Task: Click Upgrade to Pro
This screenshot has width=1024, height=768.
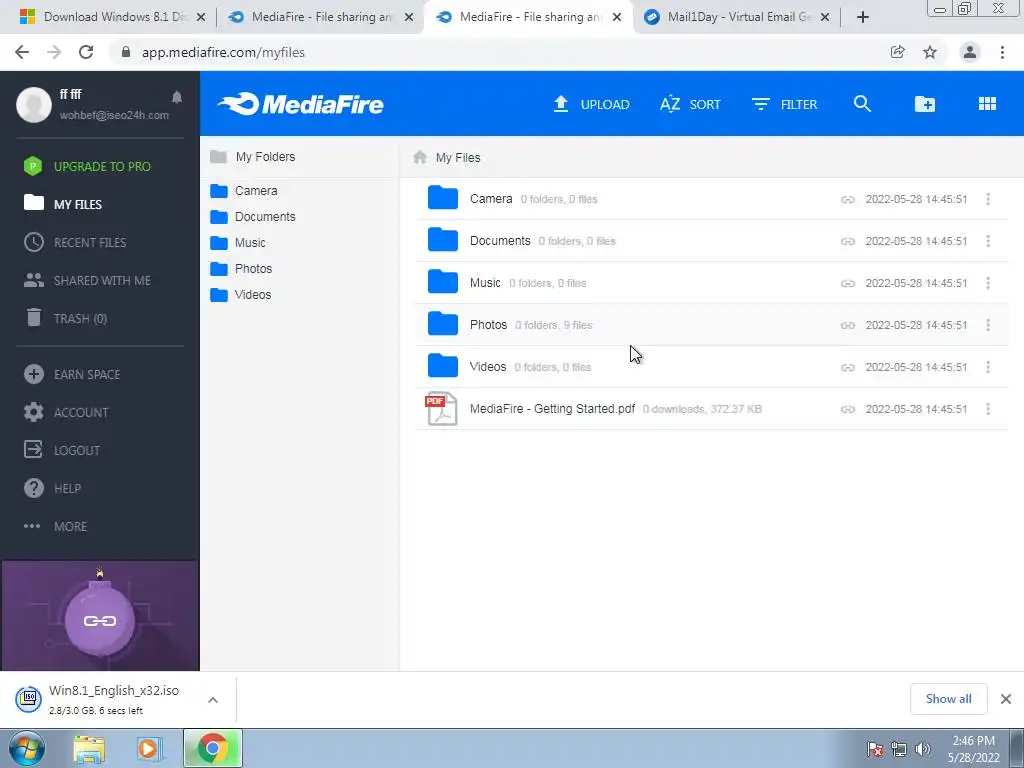Action: pos(87,167)
